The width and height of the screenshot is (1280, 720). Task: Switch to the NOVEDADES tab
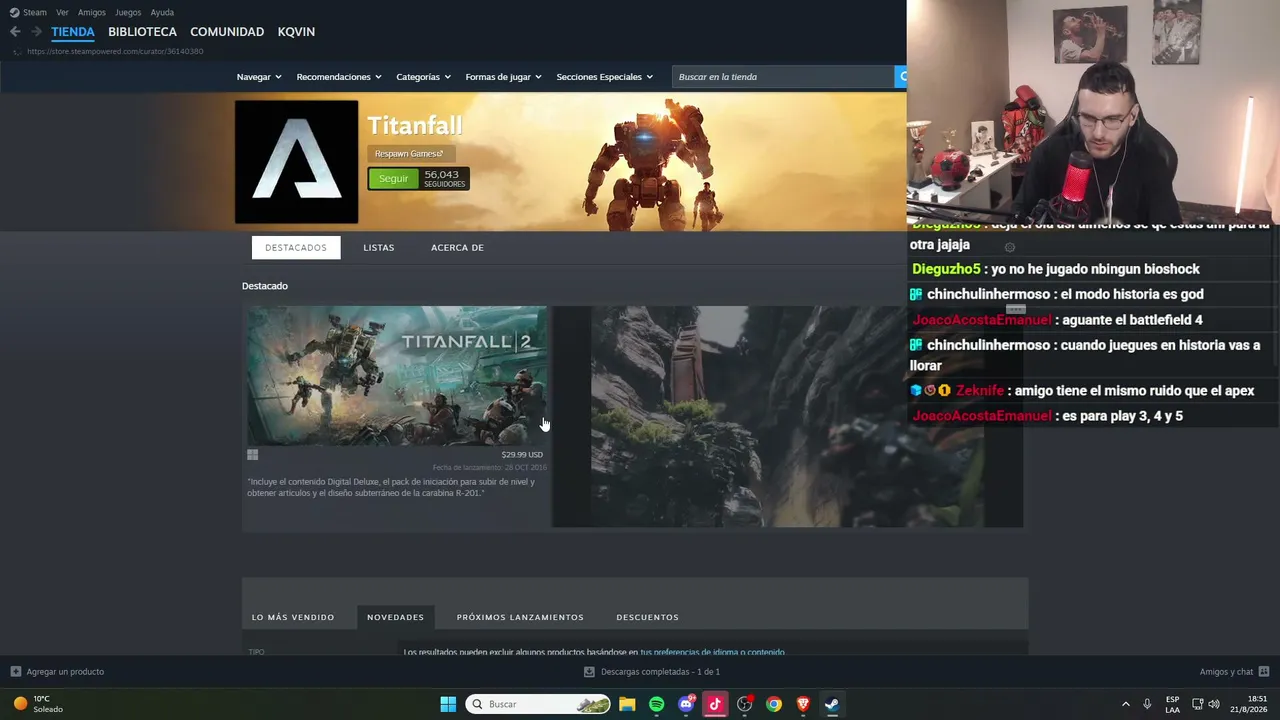(x=395, y=617)
